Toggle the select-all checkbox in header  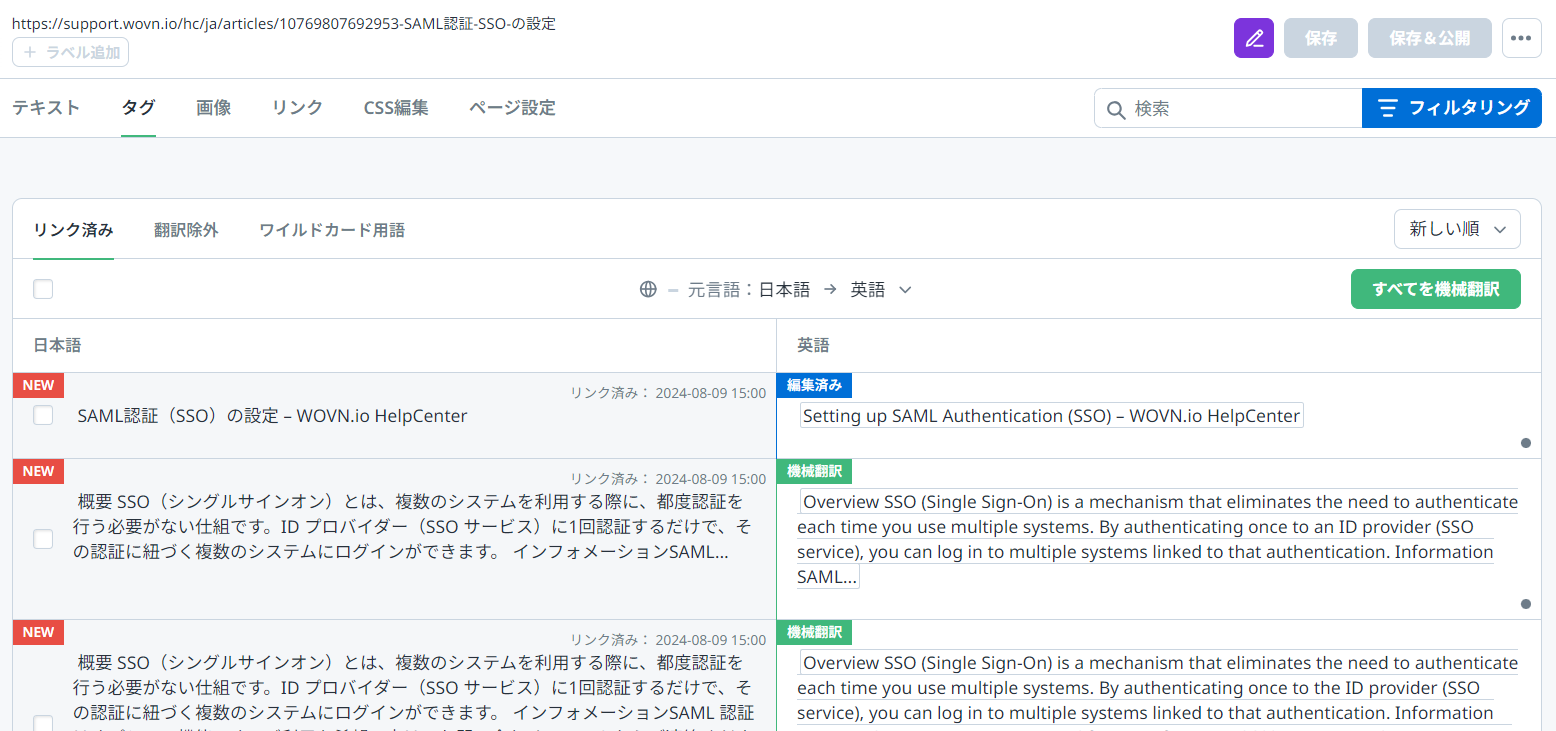pyautogui.click(x=43, y=289)
